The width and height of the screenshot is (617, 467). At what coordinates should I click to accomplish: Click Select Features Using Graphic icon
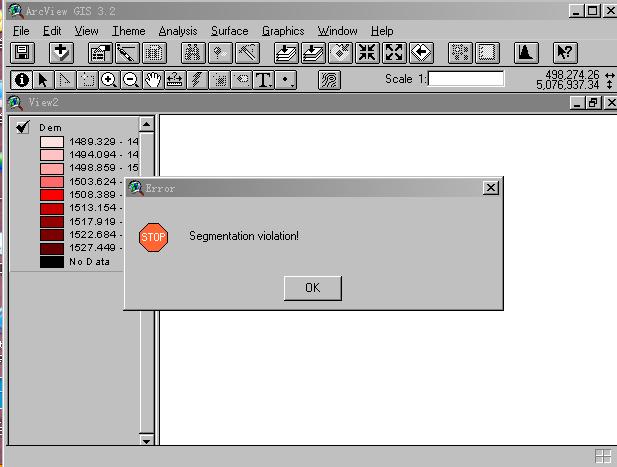pyautogui.click(x=460, y=53)
